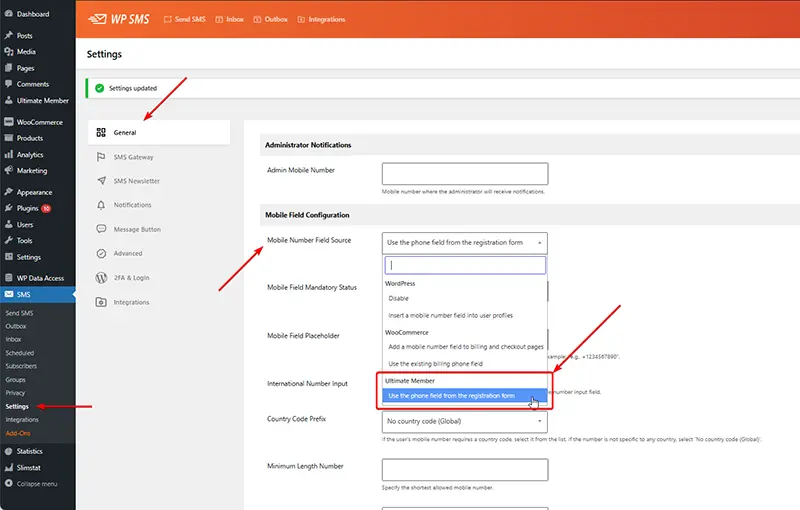Open Add-Ons link in SMS submenu
The width and height of the screenshot is (800, 510).
(18, 433)
